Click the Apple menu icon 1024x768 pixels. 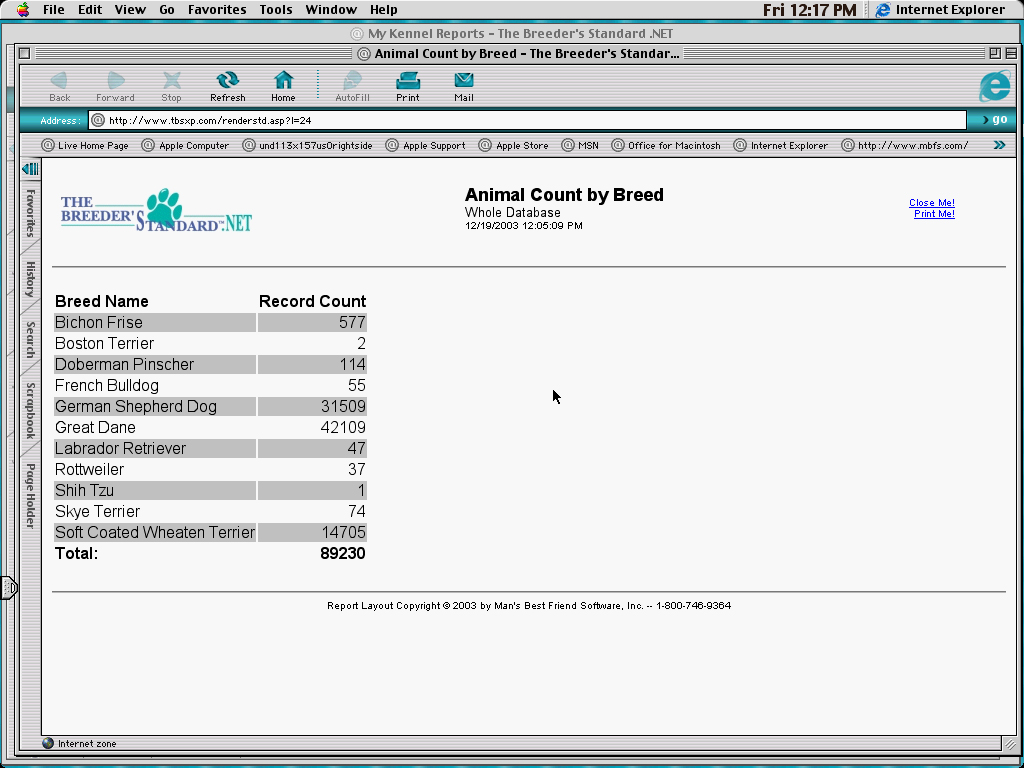[x=23, y=10]
